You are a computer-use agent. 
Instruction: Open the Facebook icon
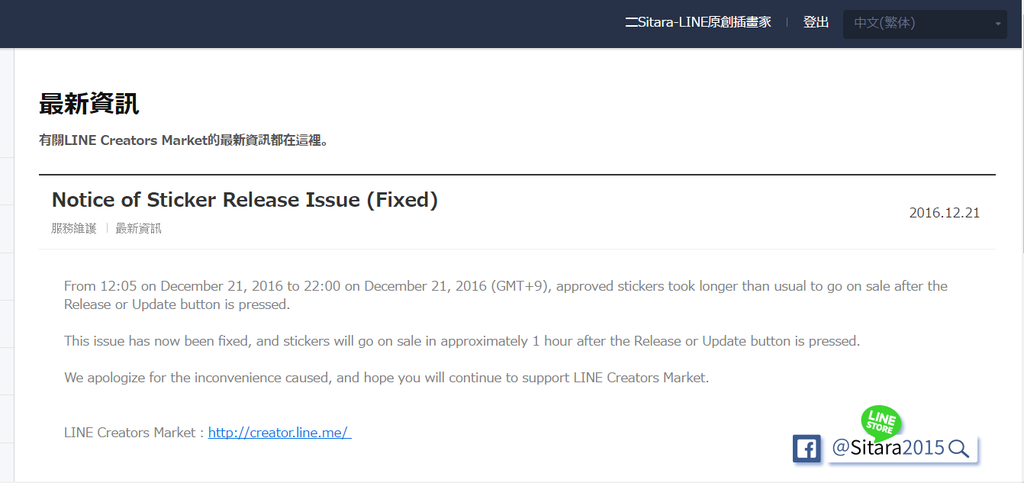pyautogui.click(x=807, y=449)
